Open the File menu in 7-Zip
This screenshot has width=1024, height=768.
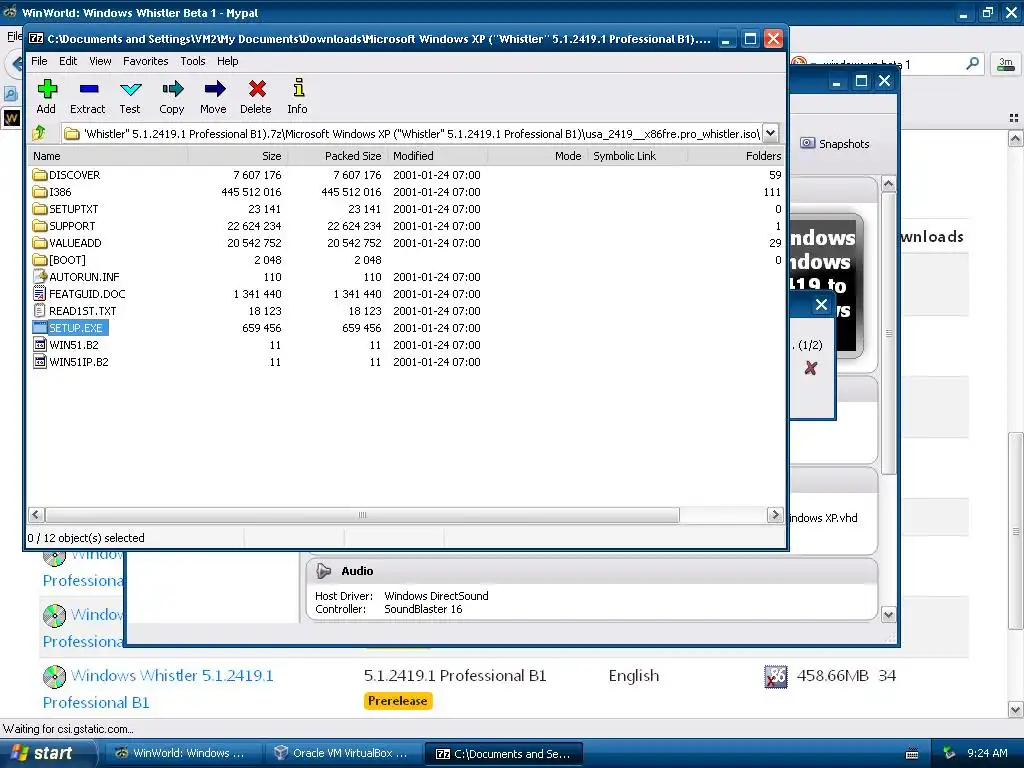[39, 61]
